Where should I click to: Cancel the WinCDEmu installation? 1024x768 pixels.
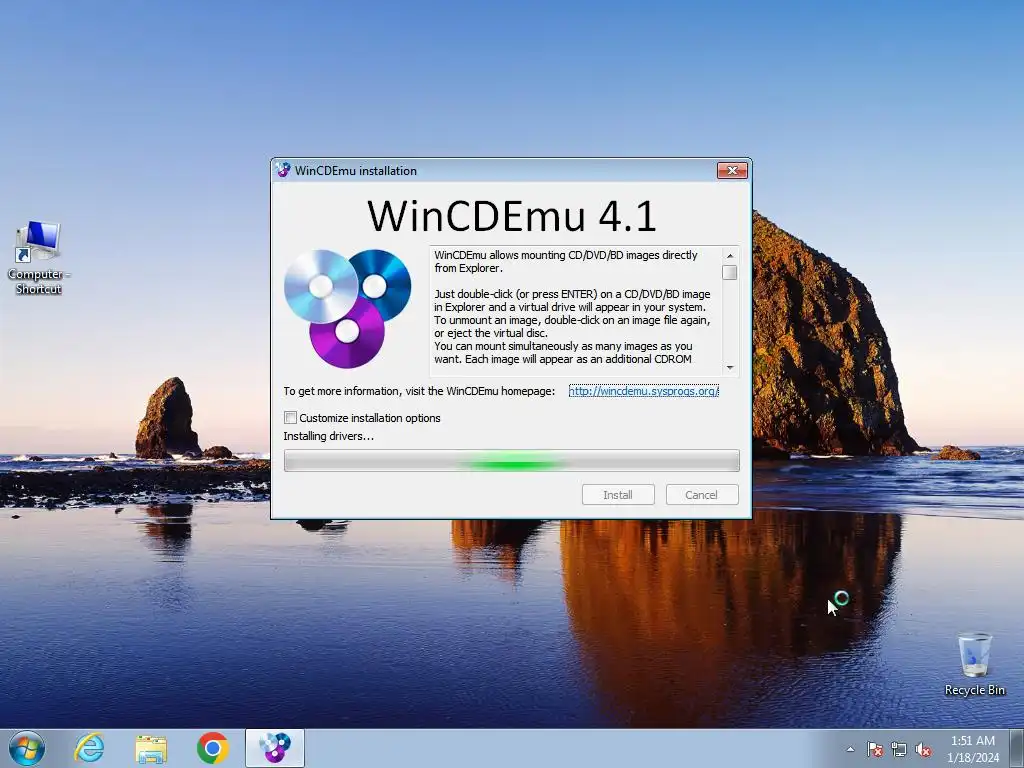(701, 495)
